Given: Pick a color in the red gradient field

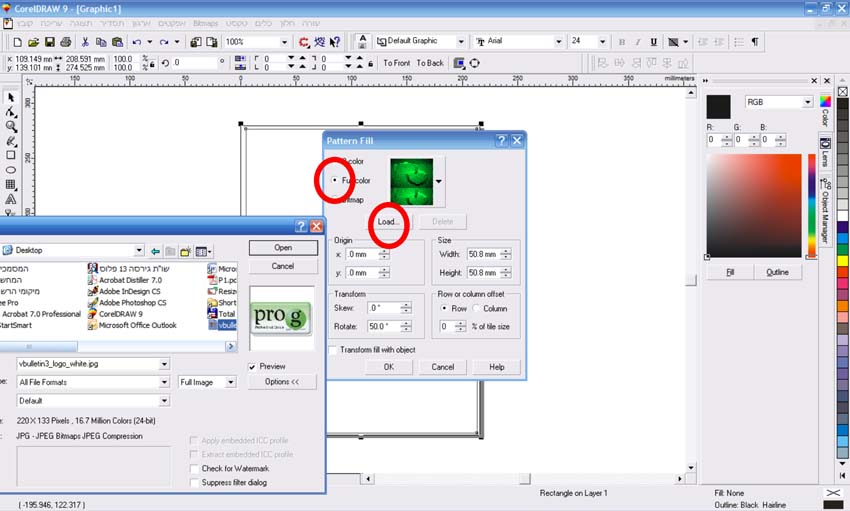Looking at the screenshot, I should coord(754,205).
